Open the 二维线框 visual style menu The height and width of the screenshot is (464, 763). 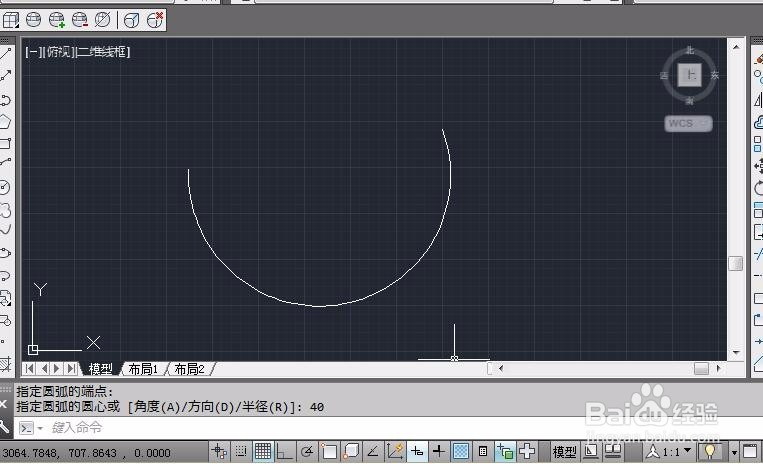point(103,52)
